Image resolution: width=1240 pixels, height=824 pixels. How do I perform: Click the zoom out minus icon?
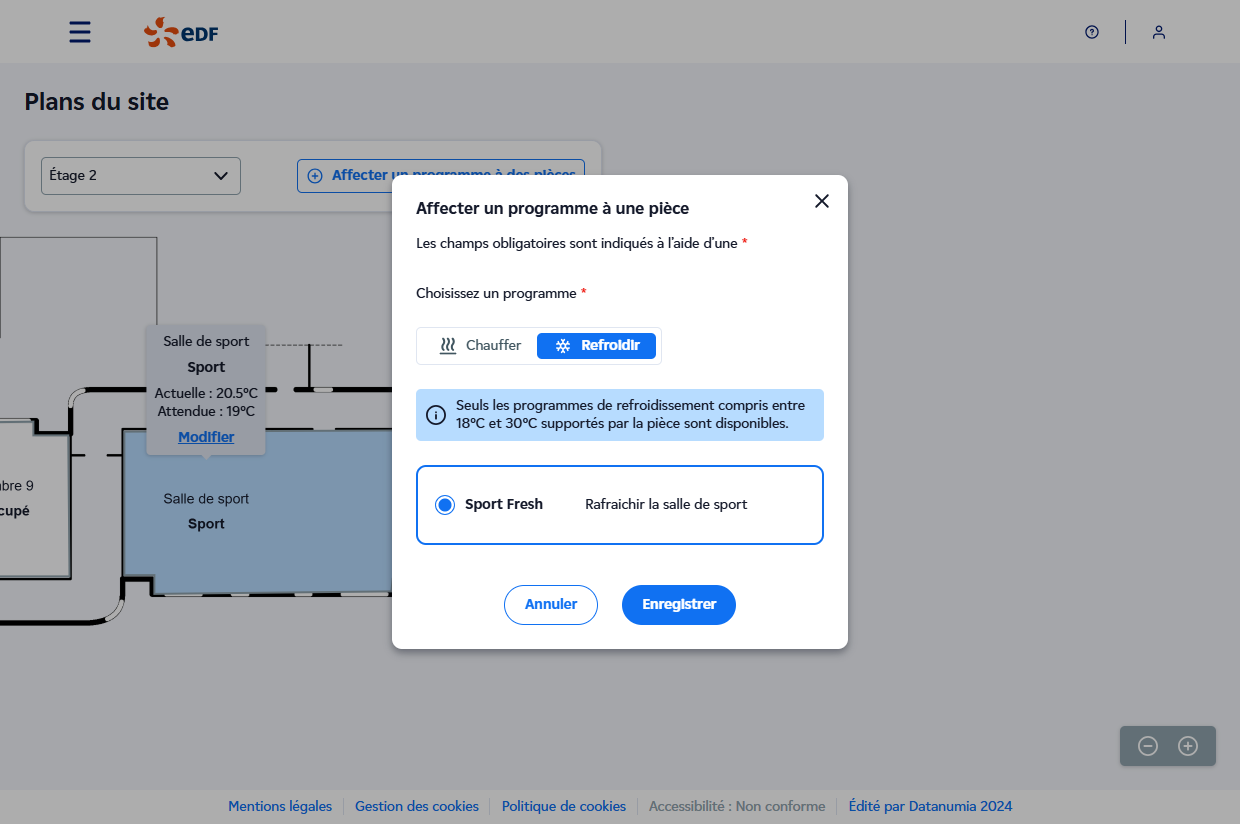coord(1148,746)
